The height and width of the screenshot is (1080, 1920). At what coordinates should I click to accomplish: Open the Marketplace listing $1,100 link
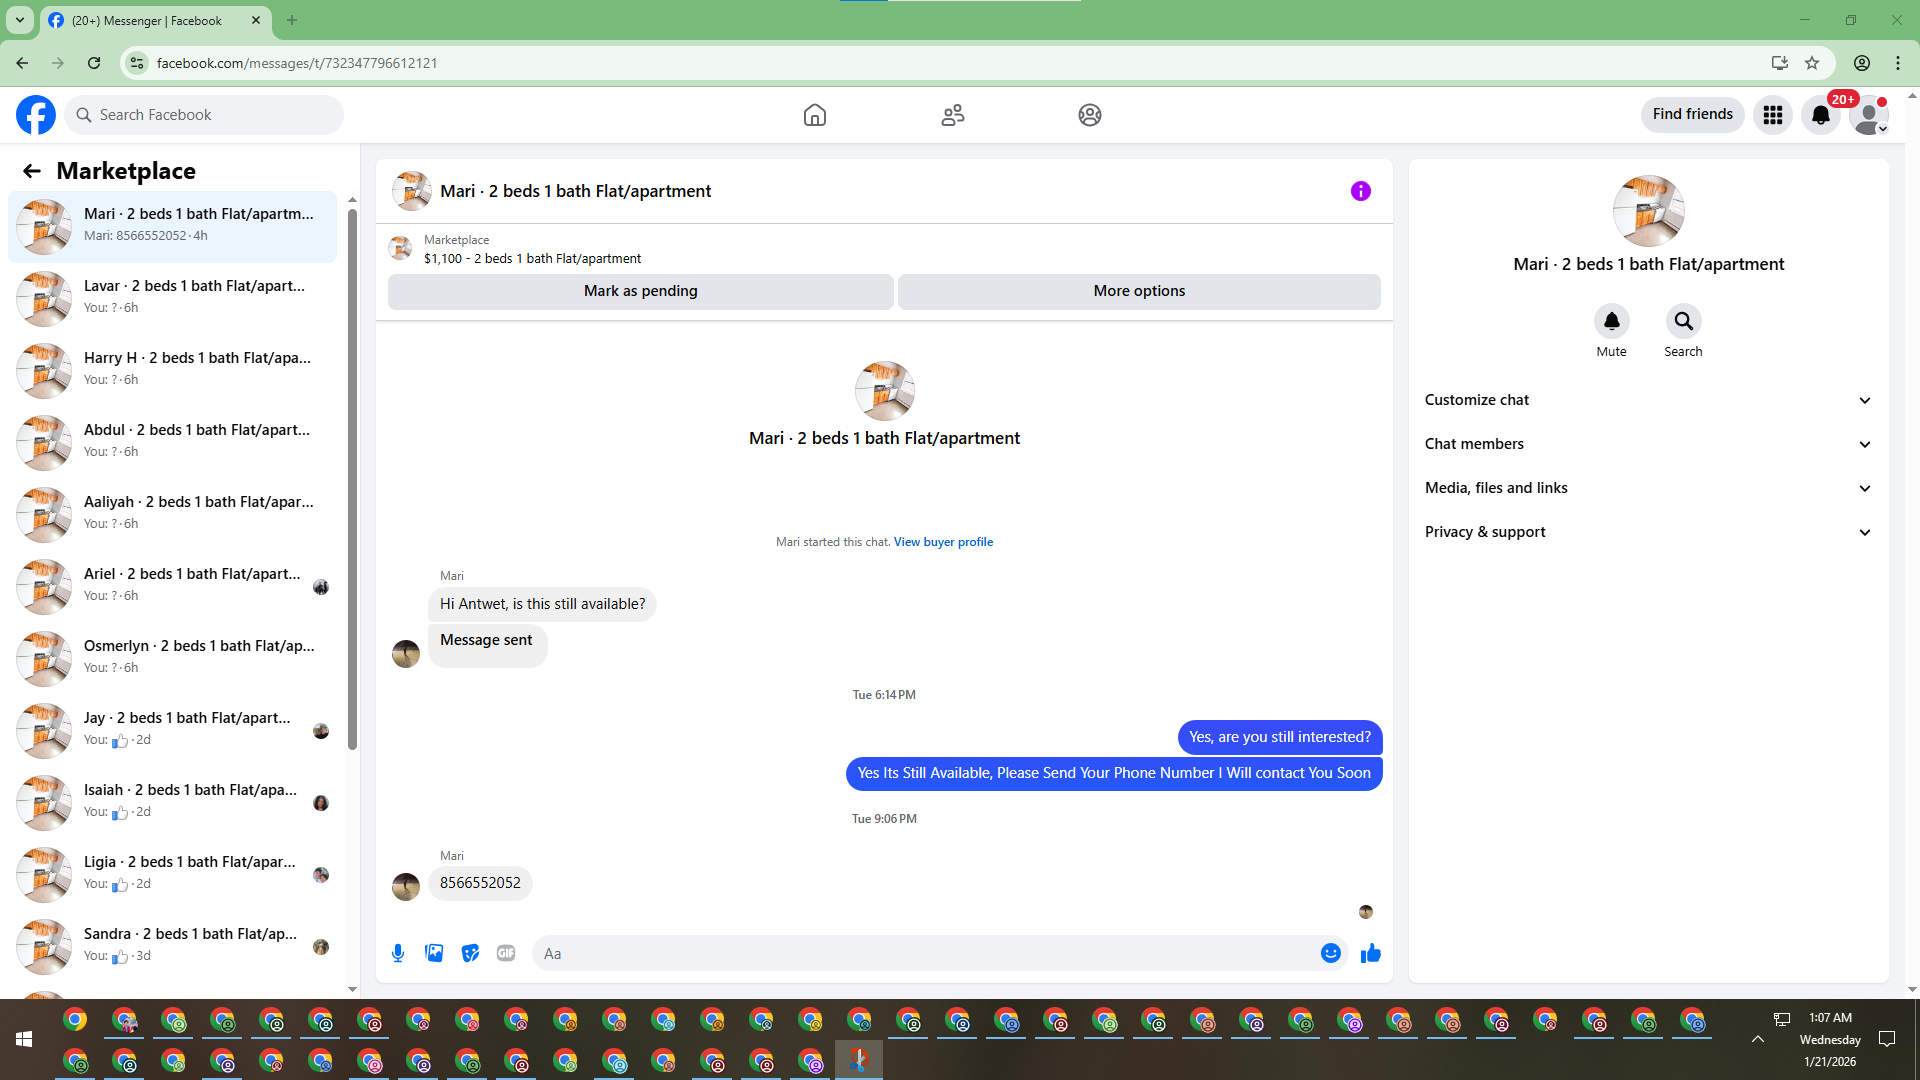click(532, 259)
